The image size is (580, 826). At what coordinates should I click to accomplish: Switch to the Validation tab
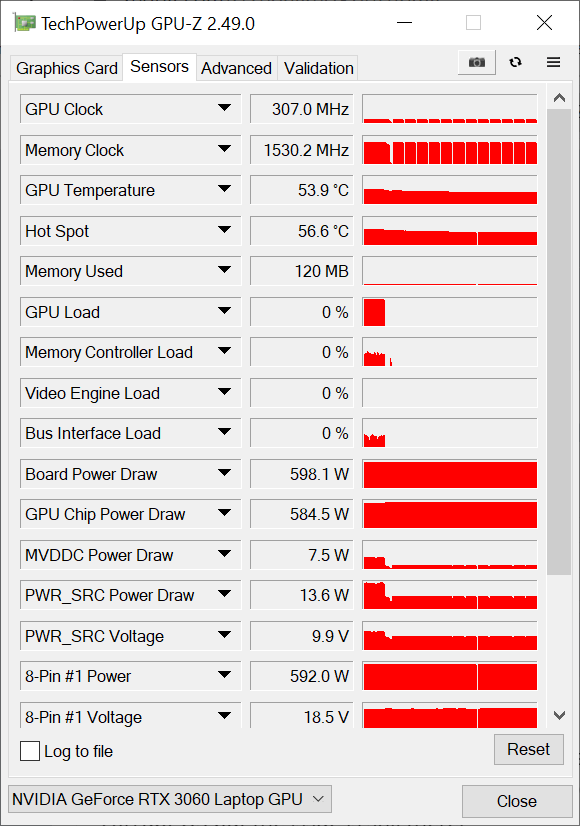(x=317, y=68)
